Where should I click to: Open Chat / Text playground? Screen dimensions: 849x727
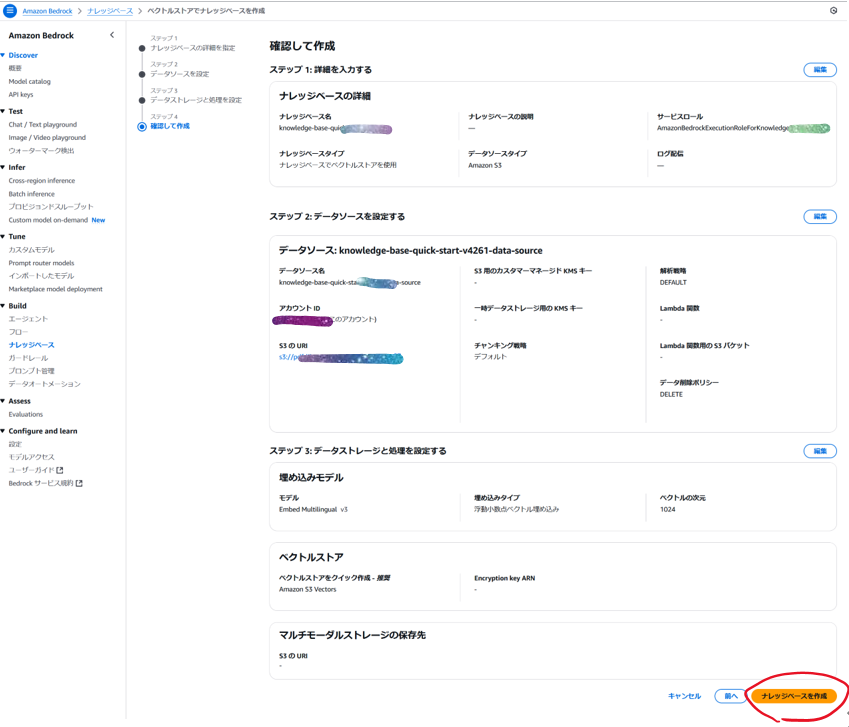click(x=43, y=125)
